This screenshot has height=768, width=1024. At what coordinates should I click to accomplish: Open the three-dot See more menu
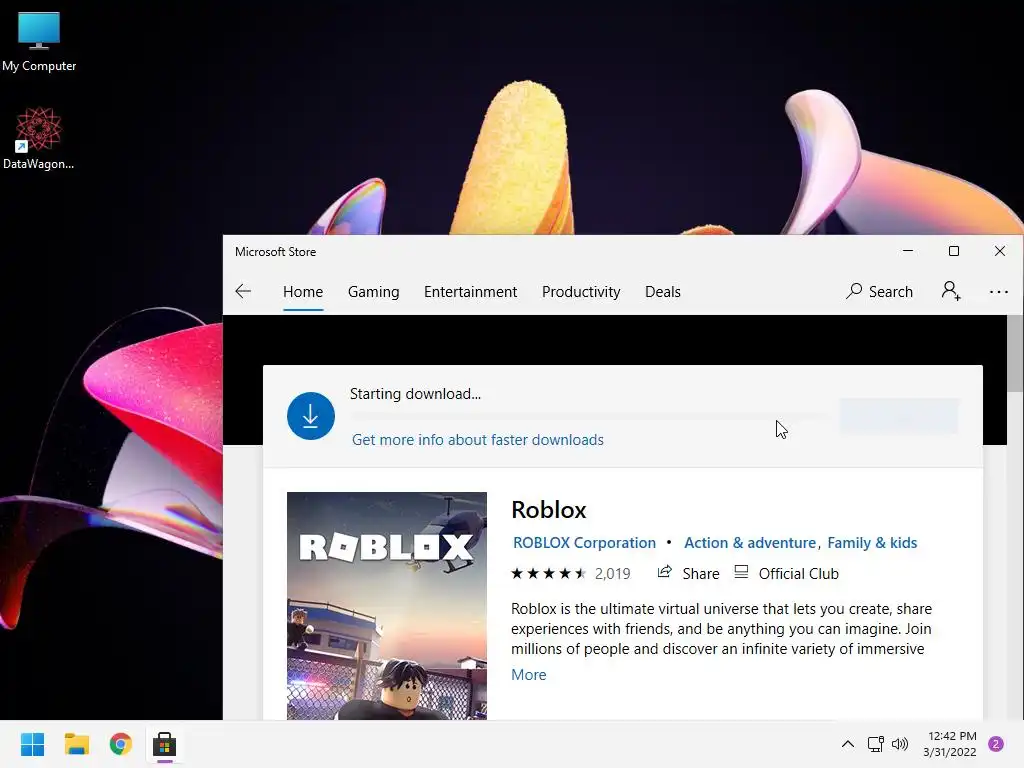tap(999, 292)
